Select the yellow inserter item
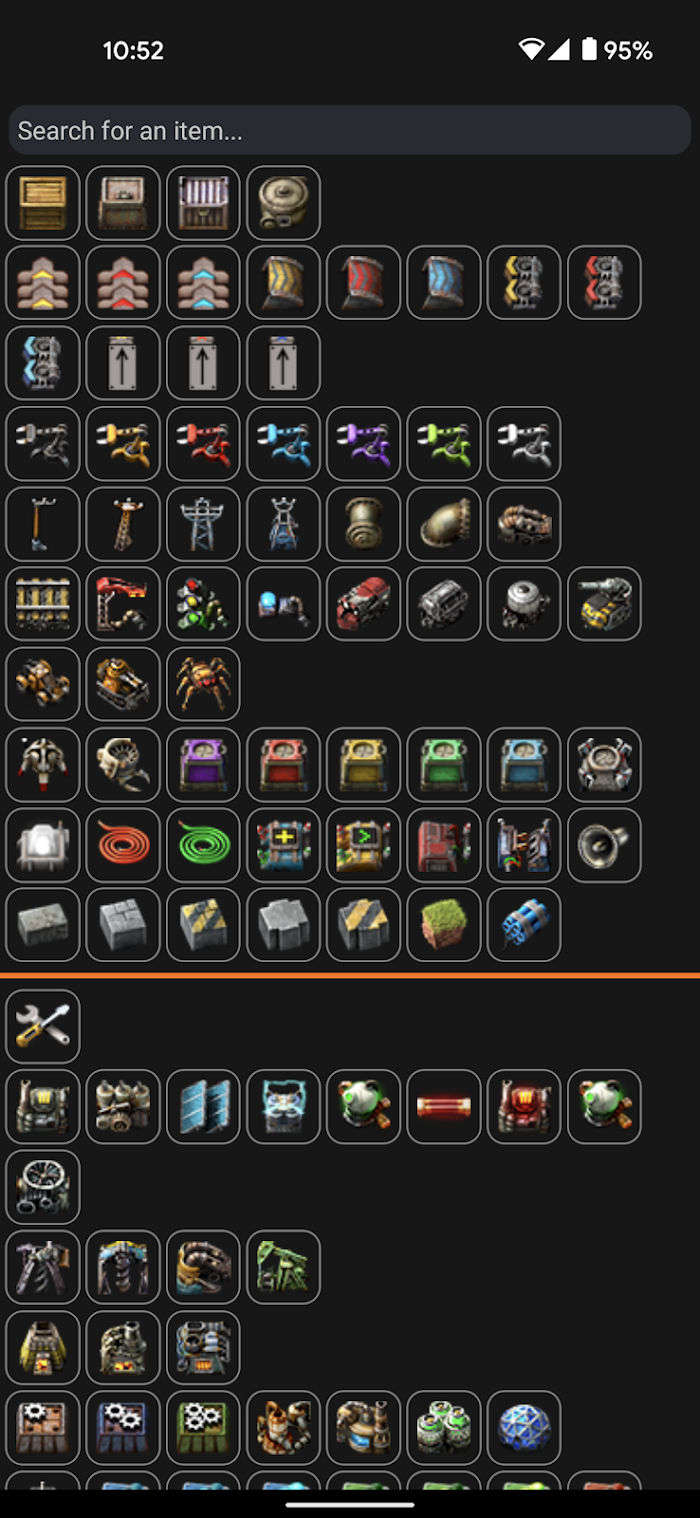The height and width of the screenshot is (1518, 700). tap(123, 444)
